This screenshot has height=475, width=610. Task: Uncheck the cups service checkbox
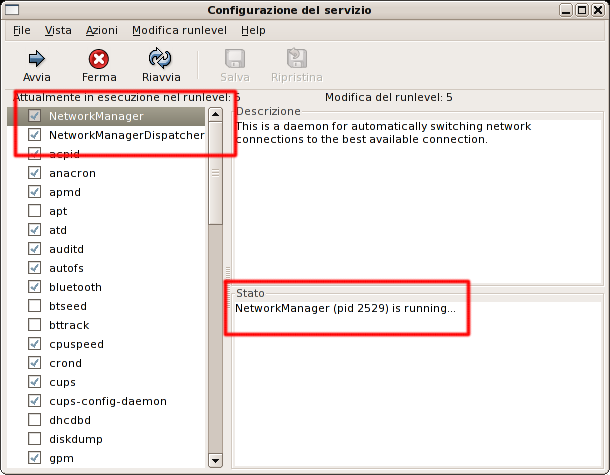pyautogui.click(x=35, y=382)
